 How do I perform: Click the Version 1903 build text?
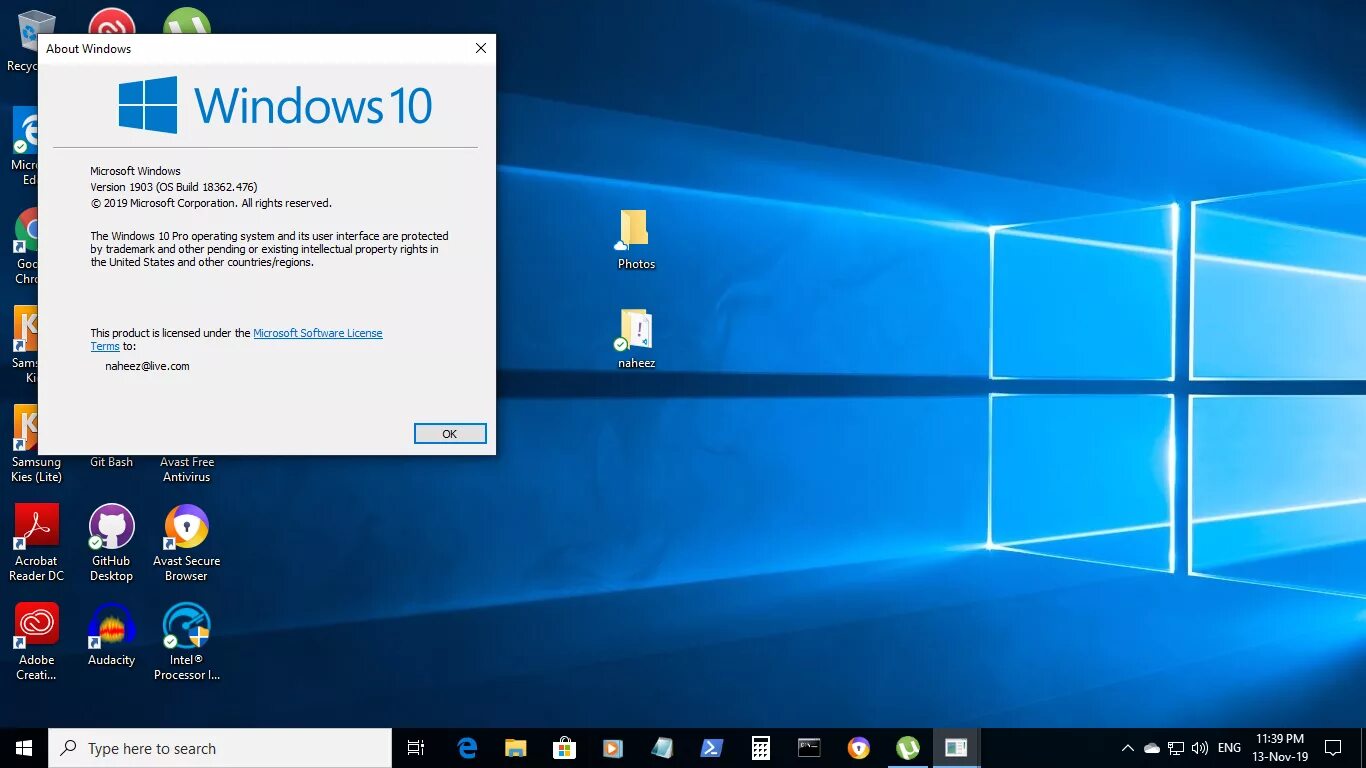(174, 187)
